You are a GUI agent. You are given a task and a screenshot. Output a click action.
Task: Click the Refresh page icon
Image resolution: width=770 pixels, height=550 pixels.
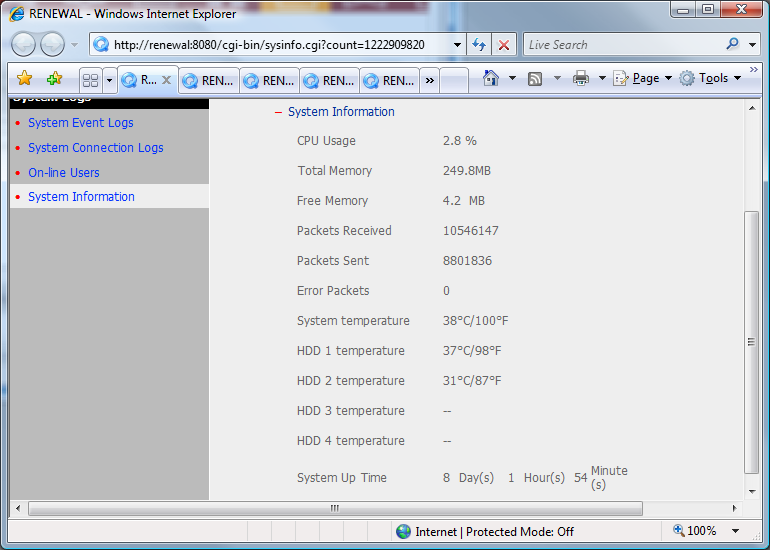pyautogui.click(x=479, y=45)
